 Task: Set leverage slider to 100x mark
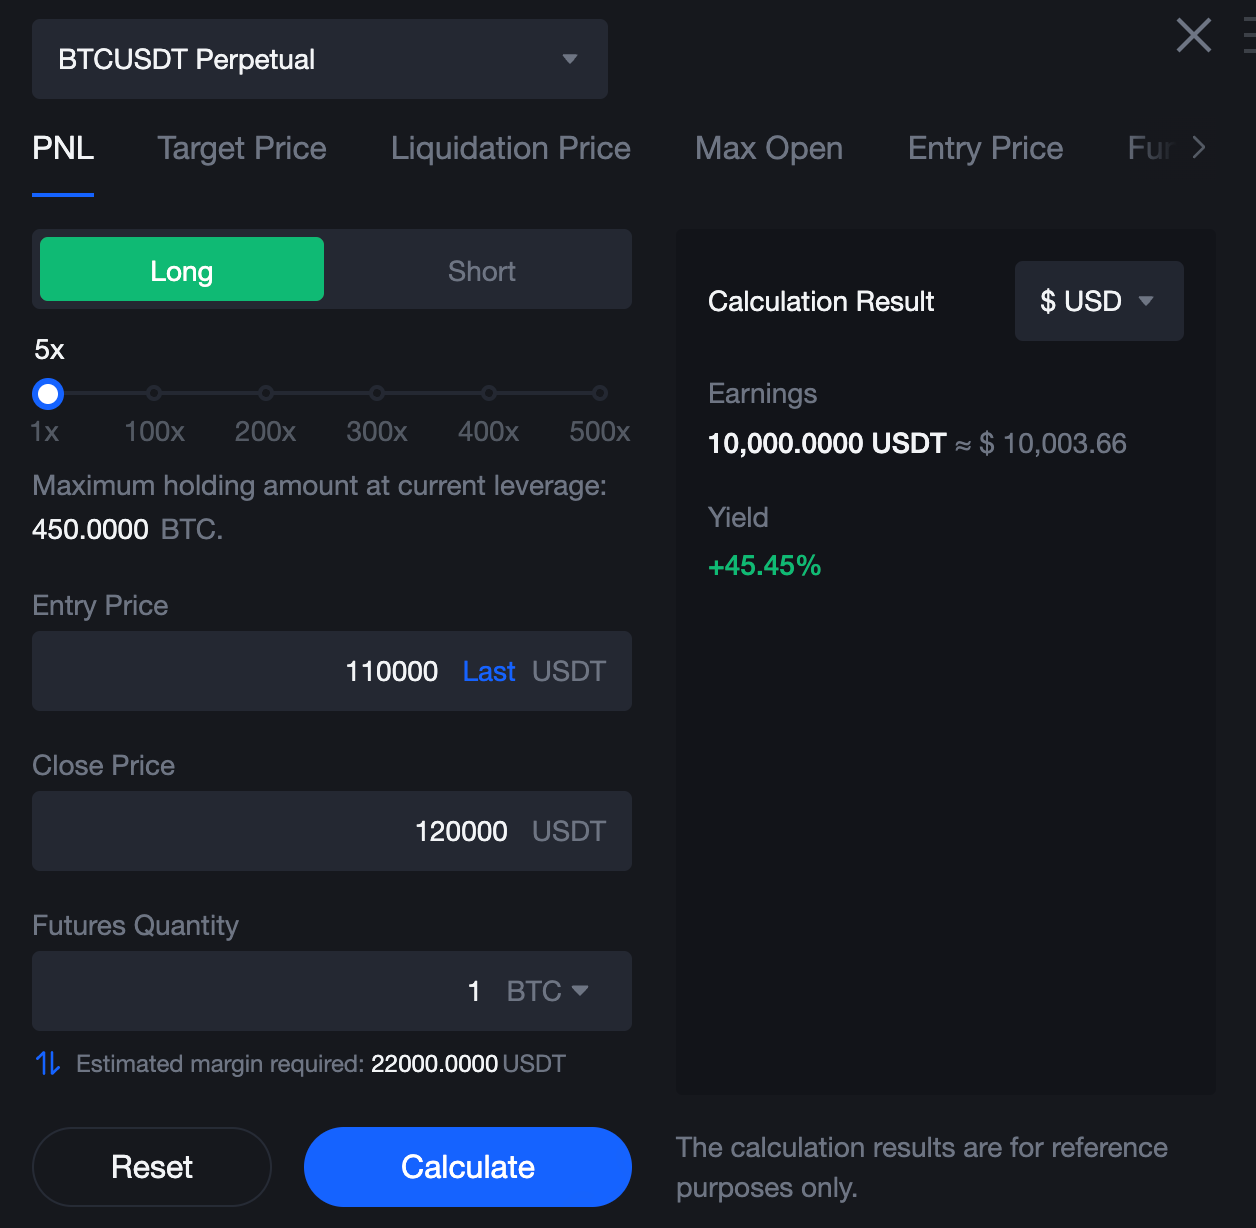[154, 393]
